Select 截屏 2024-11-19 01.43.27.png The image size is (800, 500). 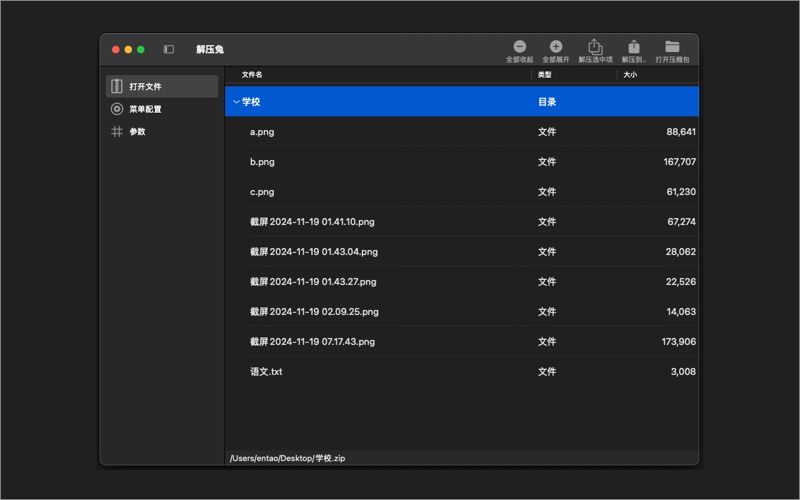point(313,282)
